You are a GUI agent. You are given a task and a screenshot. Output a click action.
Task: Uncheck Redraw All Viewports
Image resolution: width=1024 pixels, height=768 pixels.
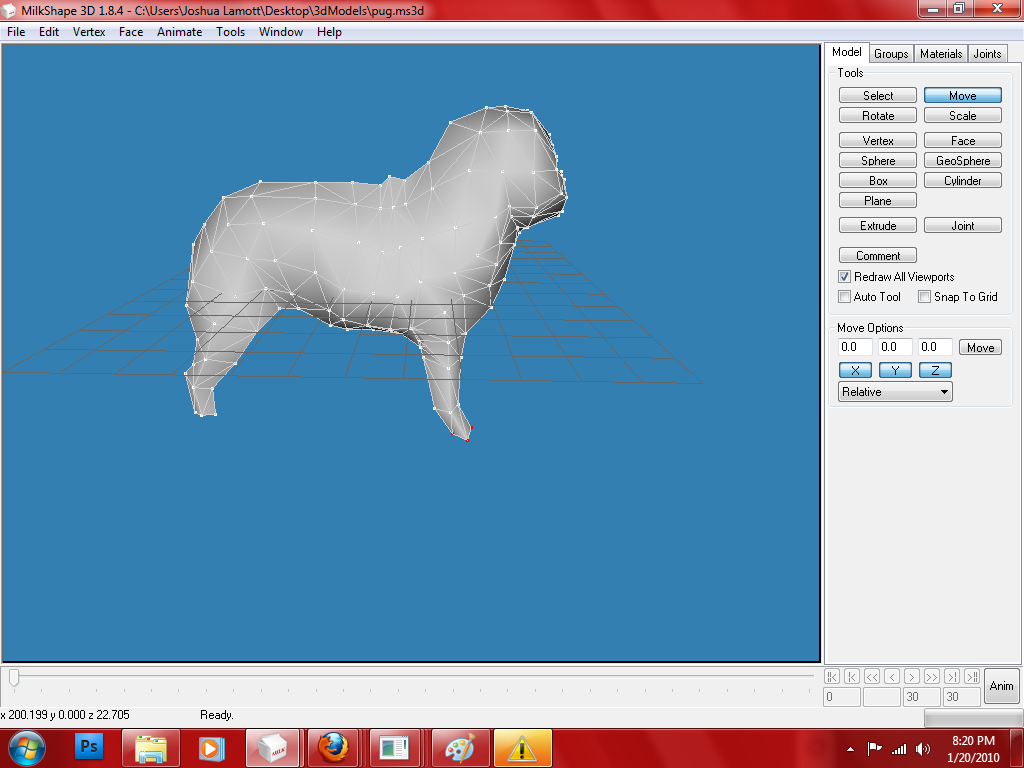click(844, 276)
